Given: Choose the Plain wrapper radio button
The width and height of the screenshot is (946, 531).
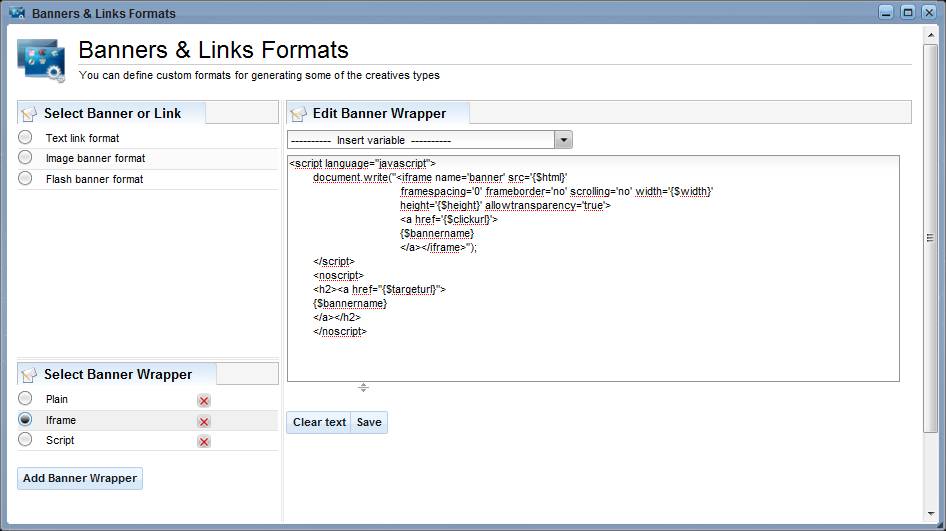Looking at the screenshot, I should pyautogui.click(x=25, y=398).
